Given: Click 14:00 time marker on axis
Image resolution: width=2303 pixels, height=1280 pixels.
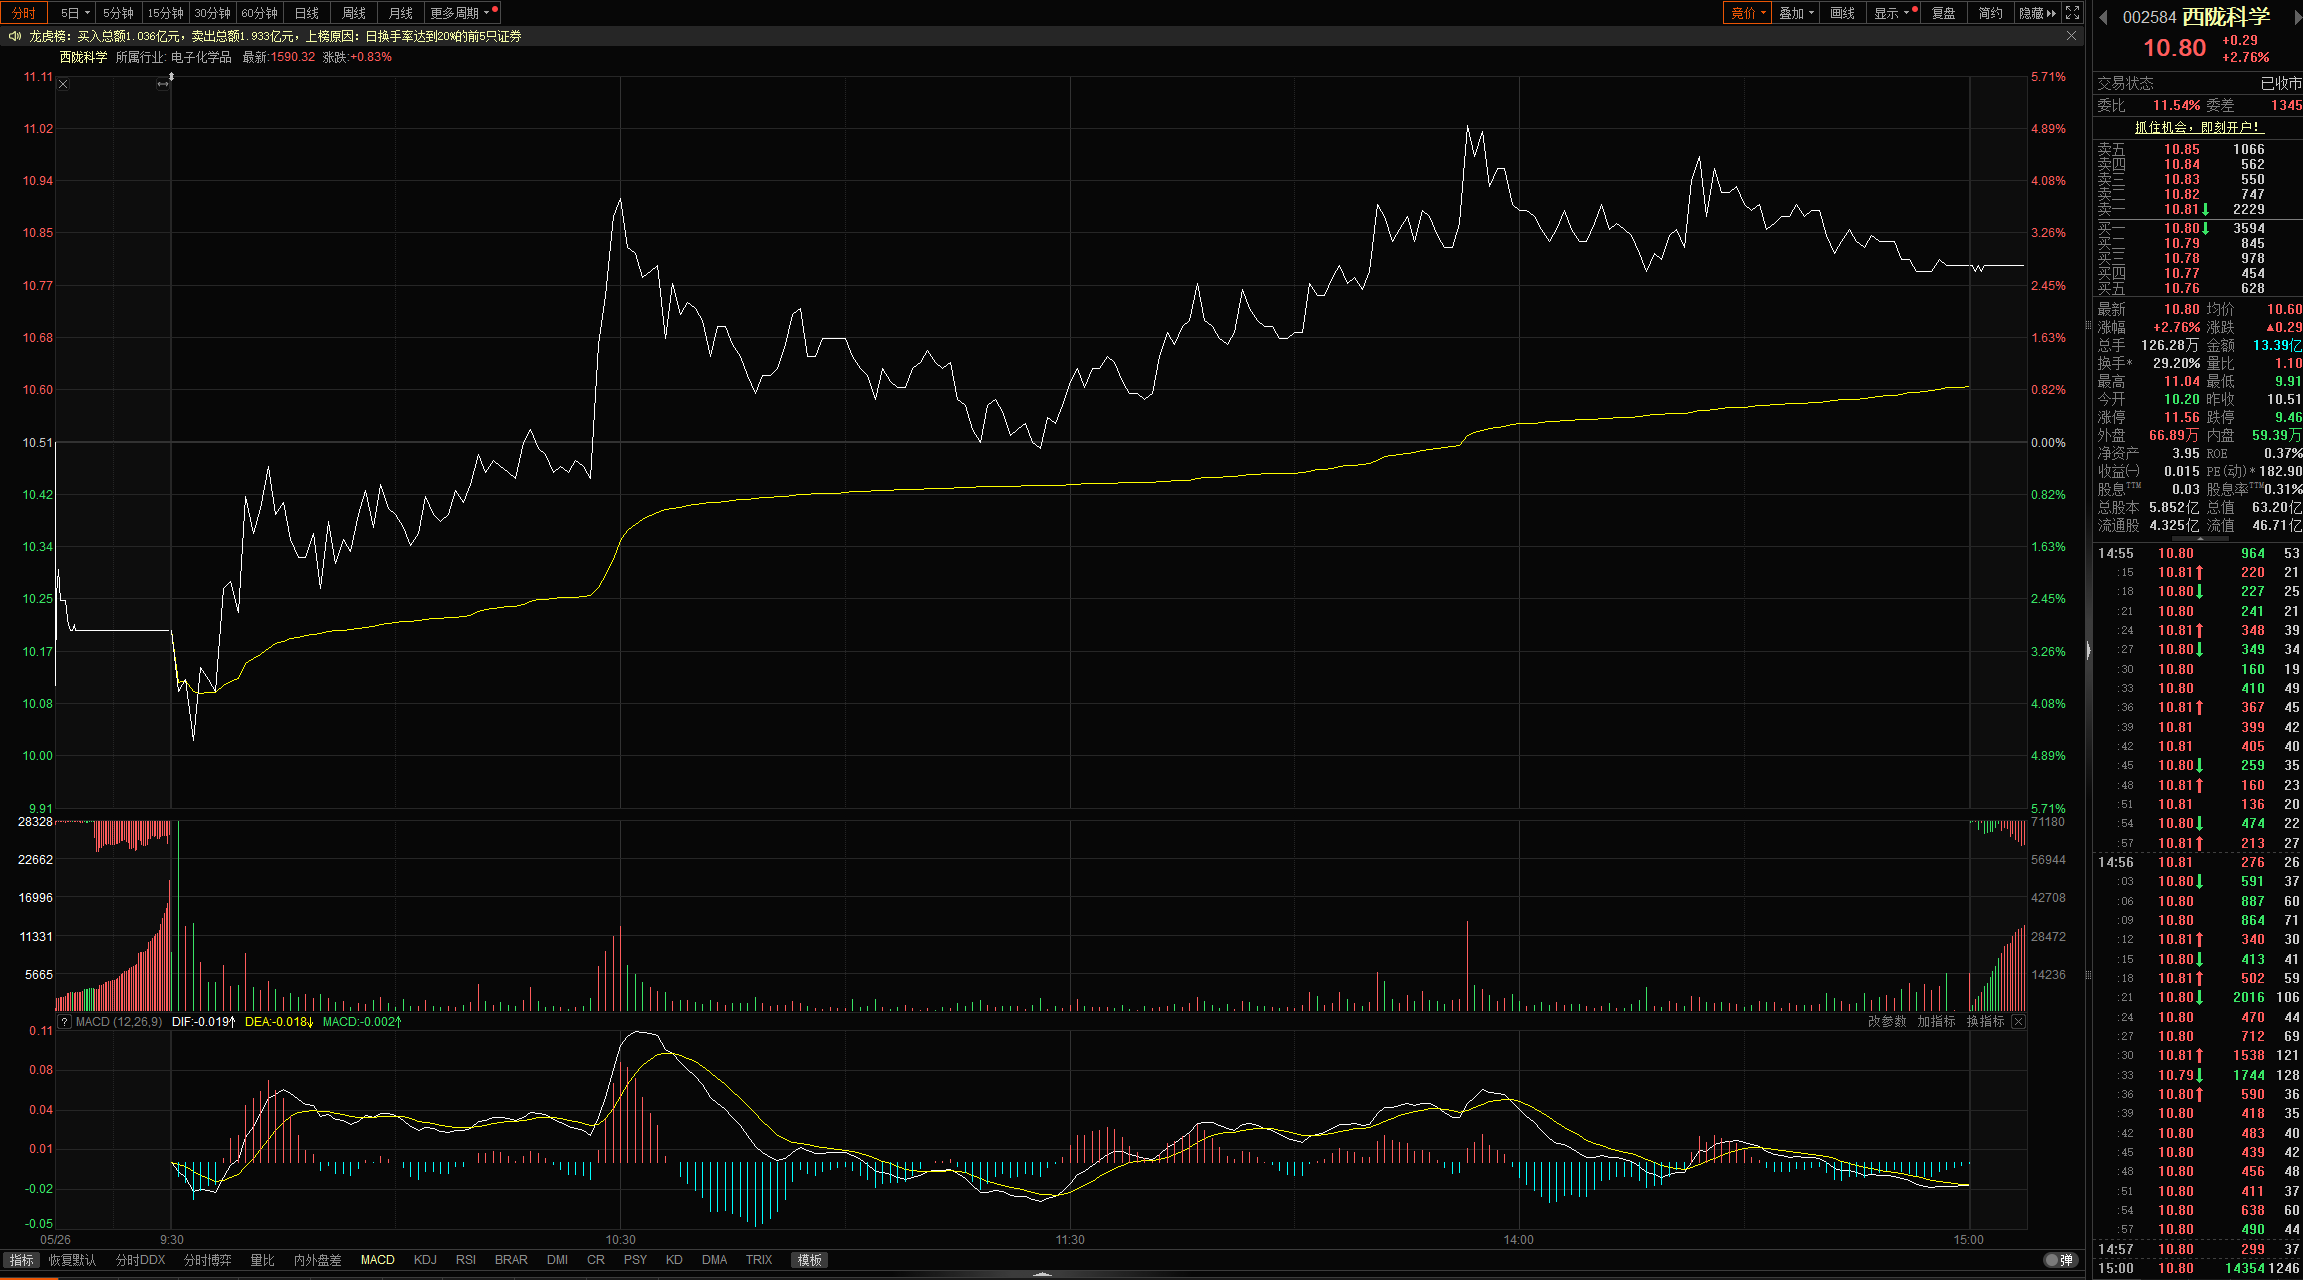Looking at the screenshot, I should coord(1518,1240).
